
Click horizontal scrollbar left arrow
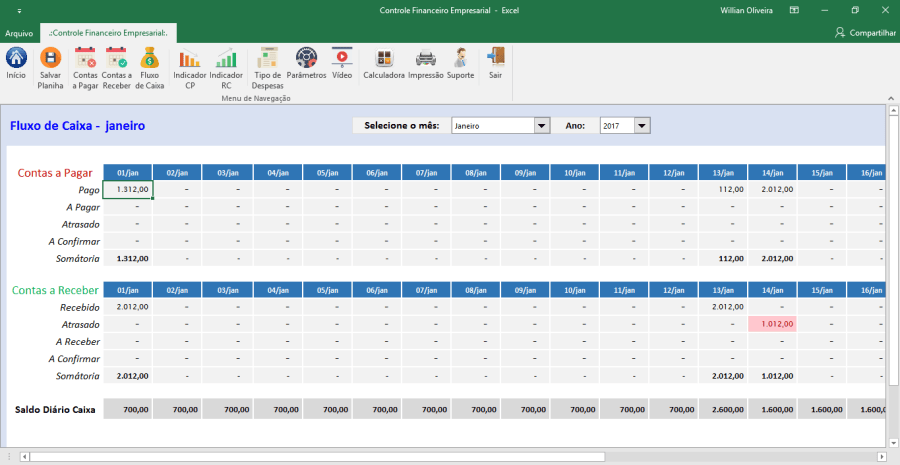coord(24,457)
